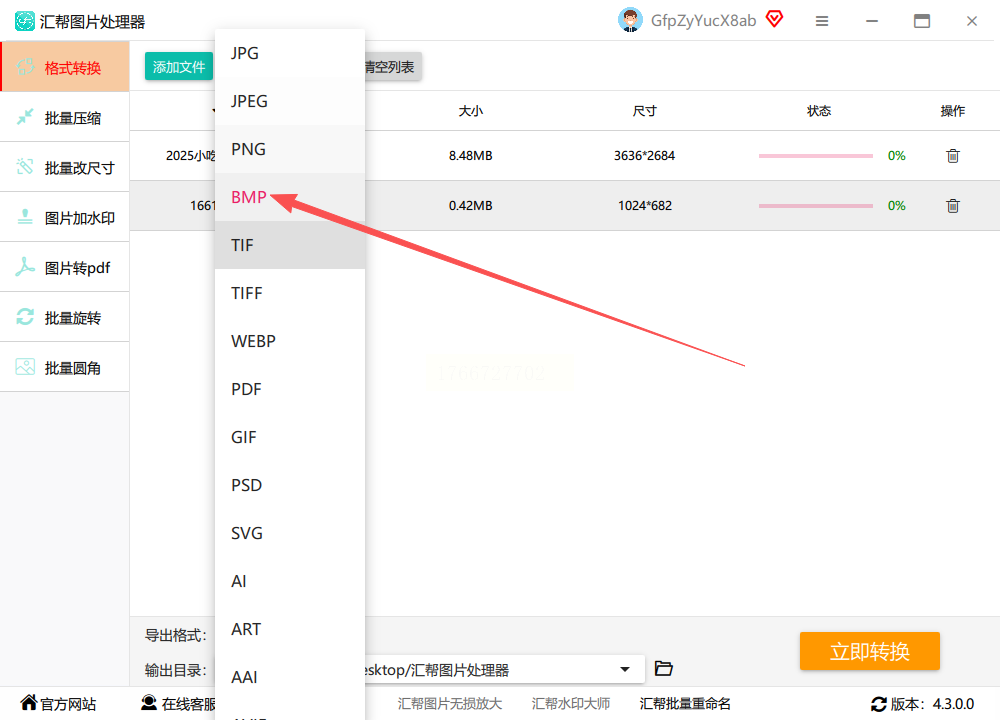Open the 汇帮图片无损放大 link
Viewport: 1000px width, 720px height.
pos(450,703)
